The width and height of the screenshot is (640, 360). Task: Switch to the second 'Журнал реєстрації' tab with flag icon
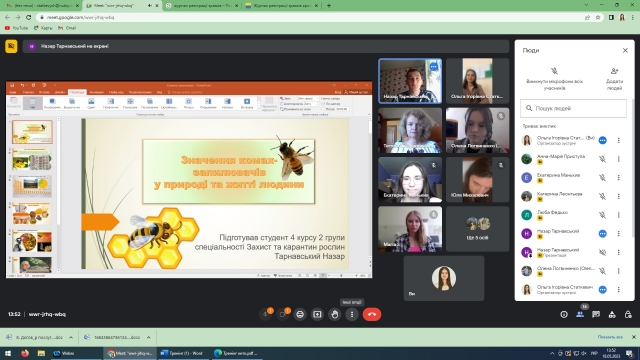(x=281, y=6)
